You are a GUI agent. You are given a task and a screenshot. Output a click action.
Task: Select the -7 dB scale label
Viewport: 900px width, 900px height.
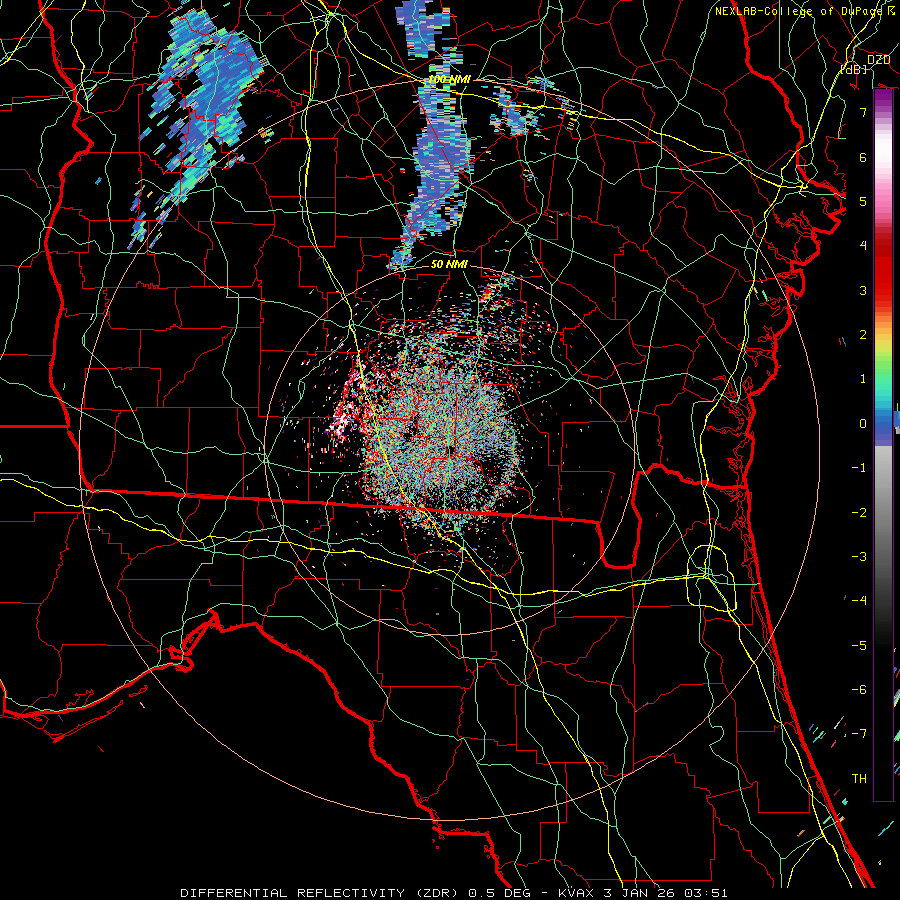coord(859,734)
